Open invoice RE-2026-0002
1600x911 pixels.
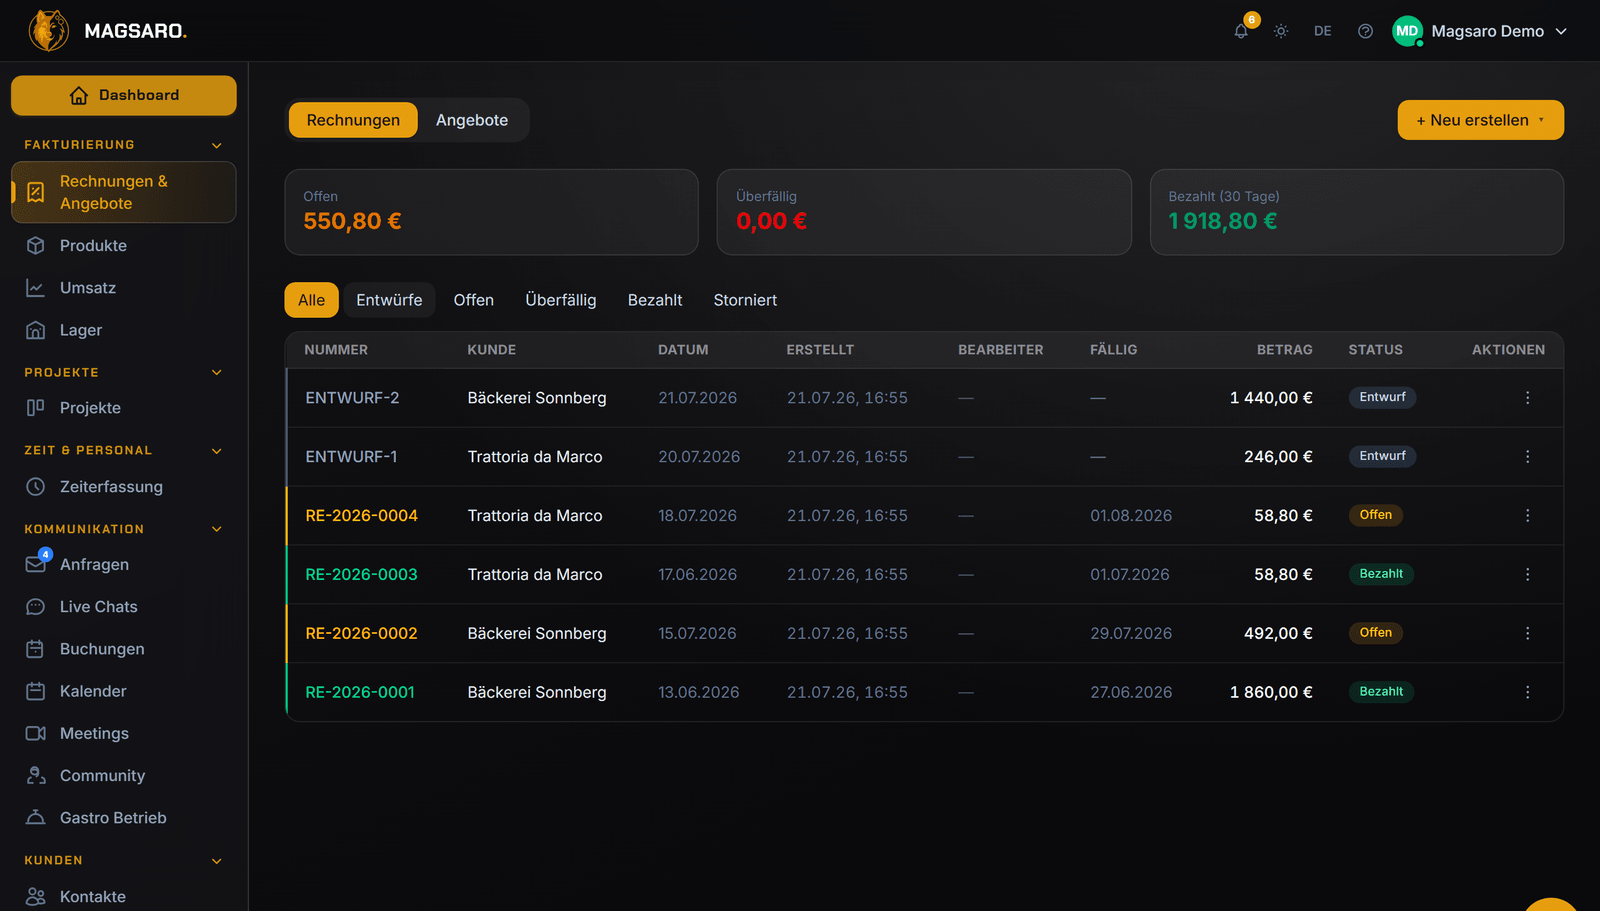(x=361, y=634)
